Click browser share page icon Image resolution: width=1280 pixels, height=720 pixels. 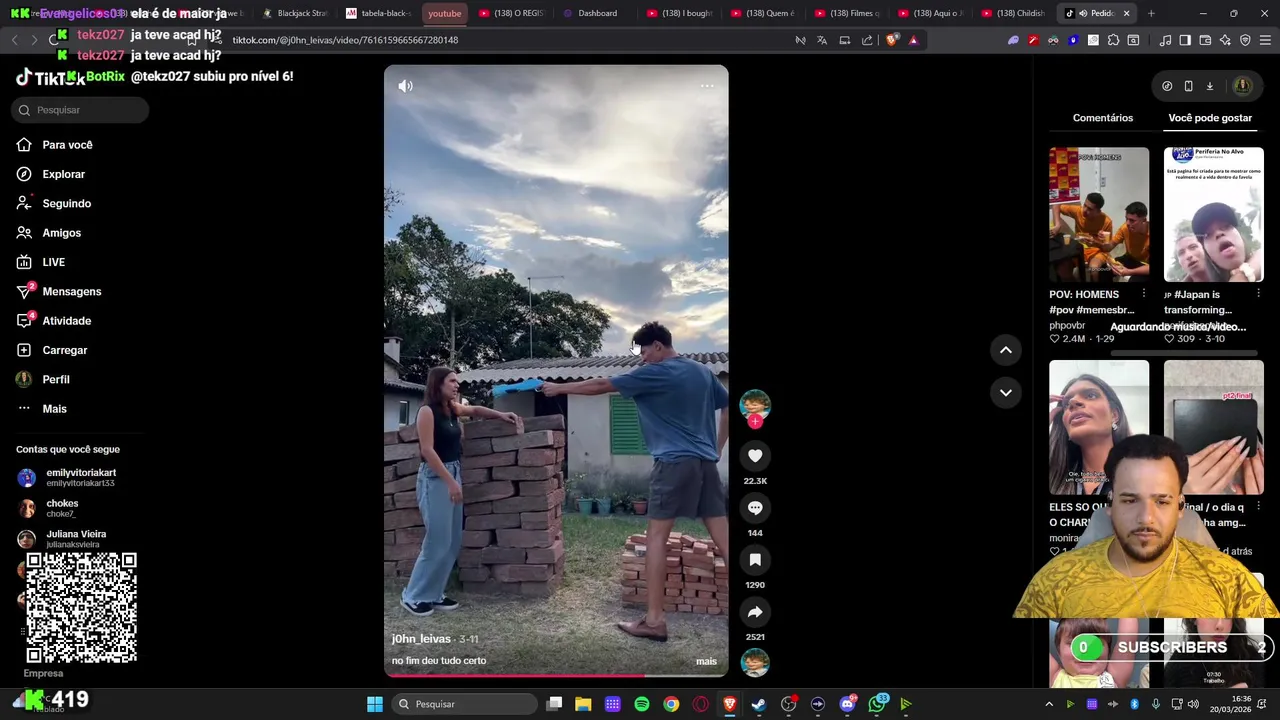coord(867,40)
